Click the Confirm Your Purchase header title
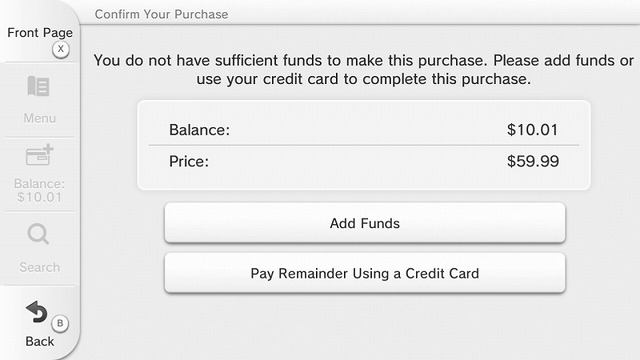The height and width of the screenshot is (360, 640). pyautogui.click(x=161, y=14)
